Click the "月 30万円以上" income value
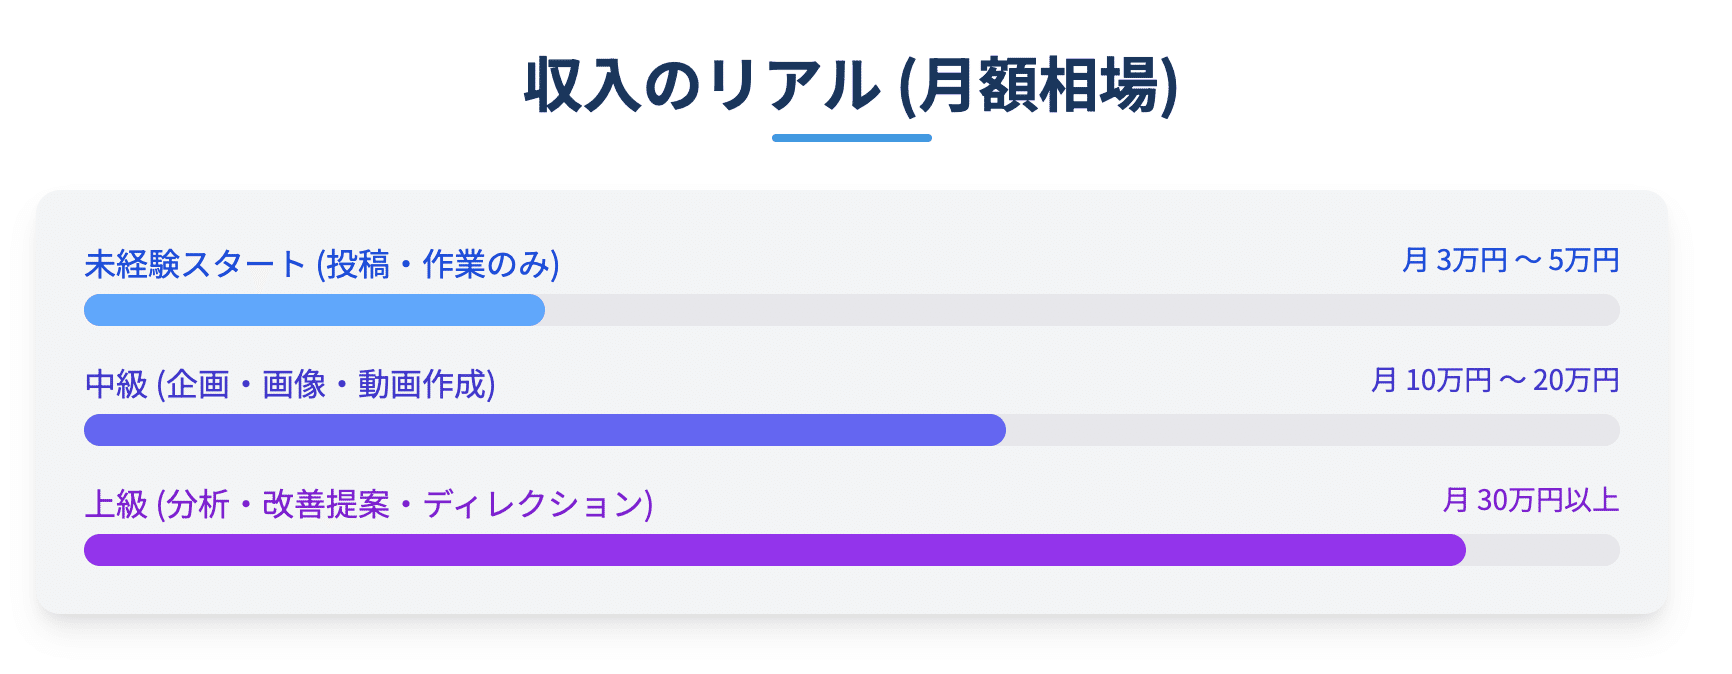 pos(1531,500)
